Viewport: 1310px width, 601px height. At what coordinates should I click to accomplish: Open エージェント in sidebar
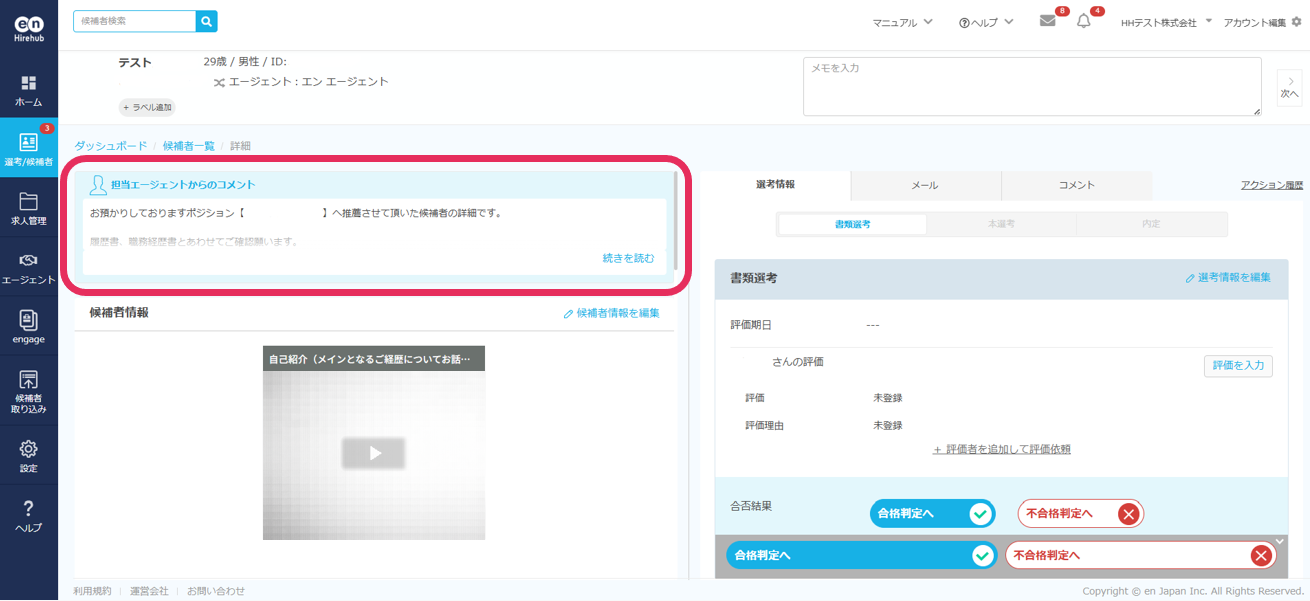coord(28,268)
